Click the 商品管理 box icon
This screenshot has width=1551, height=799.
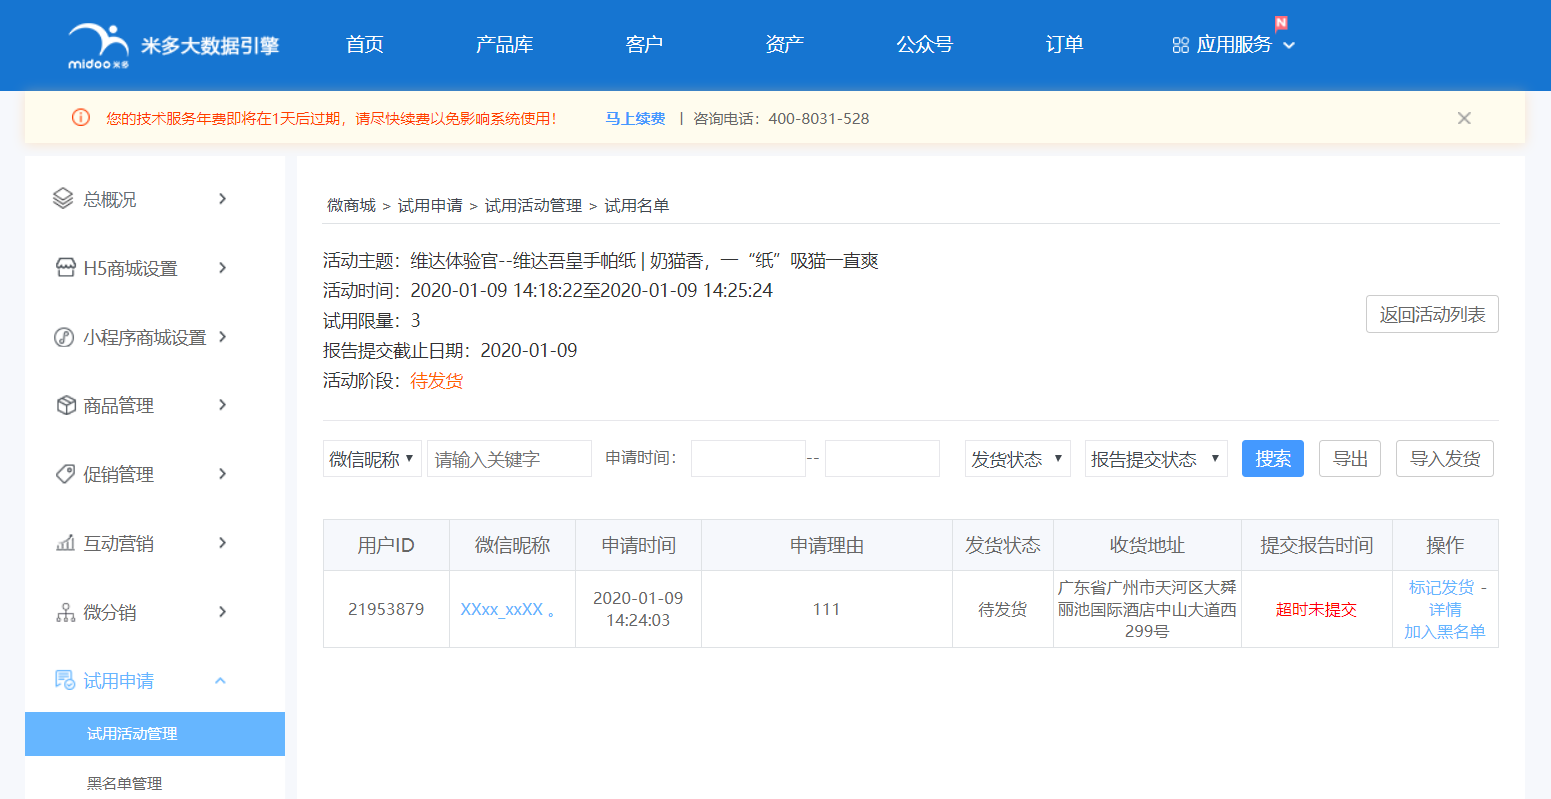[x=65, y=405]
